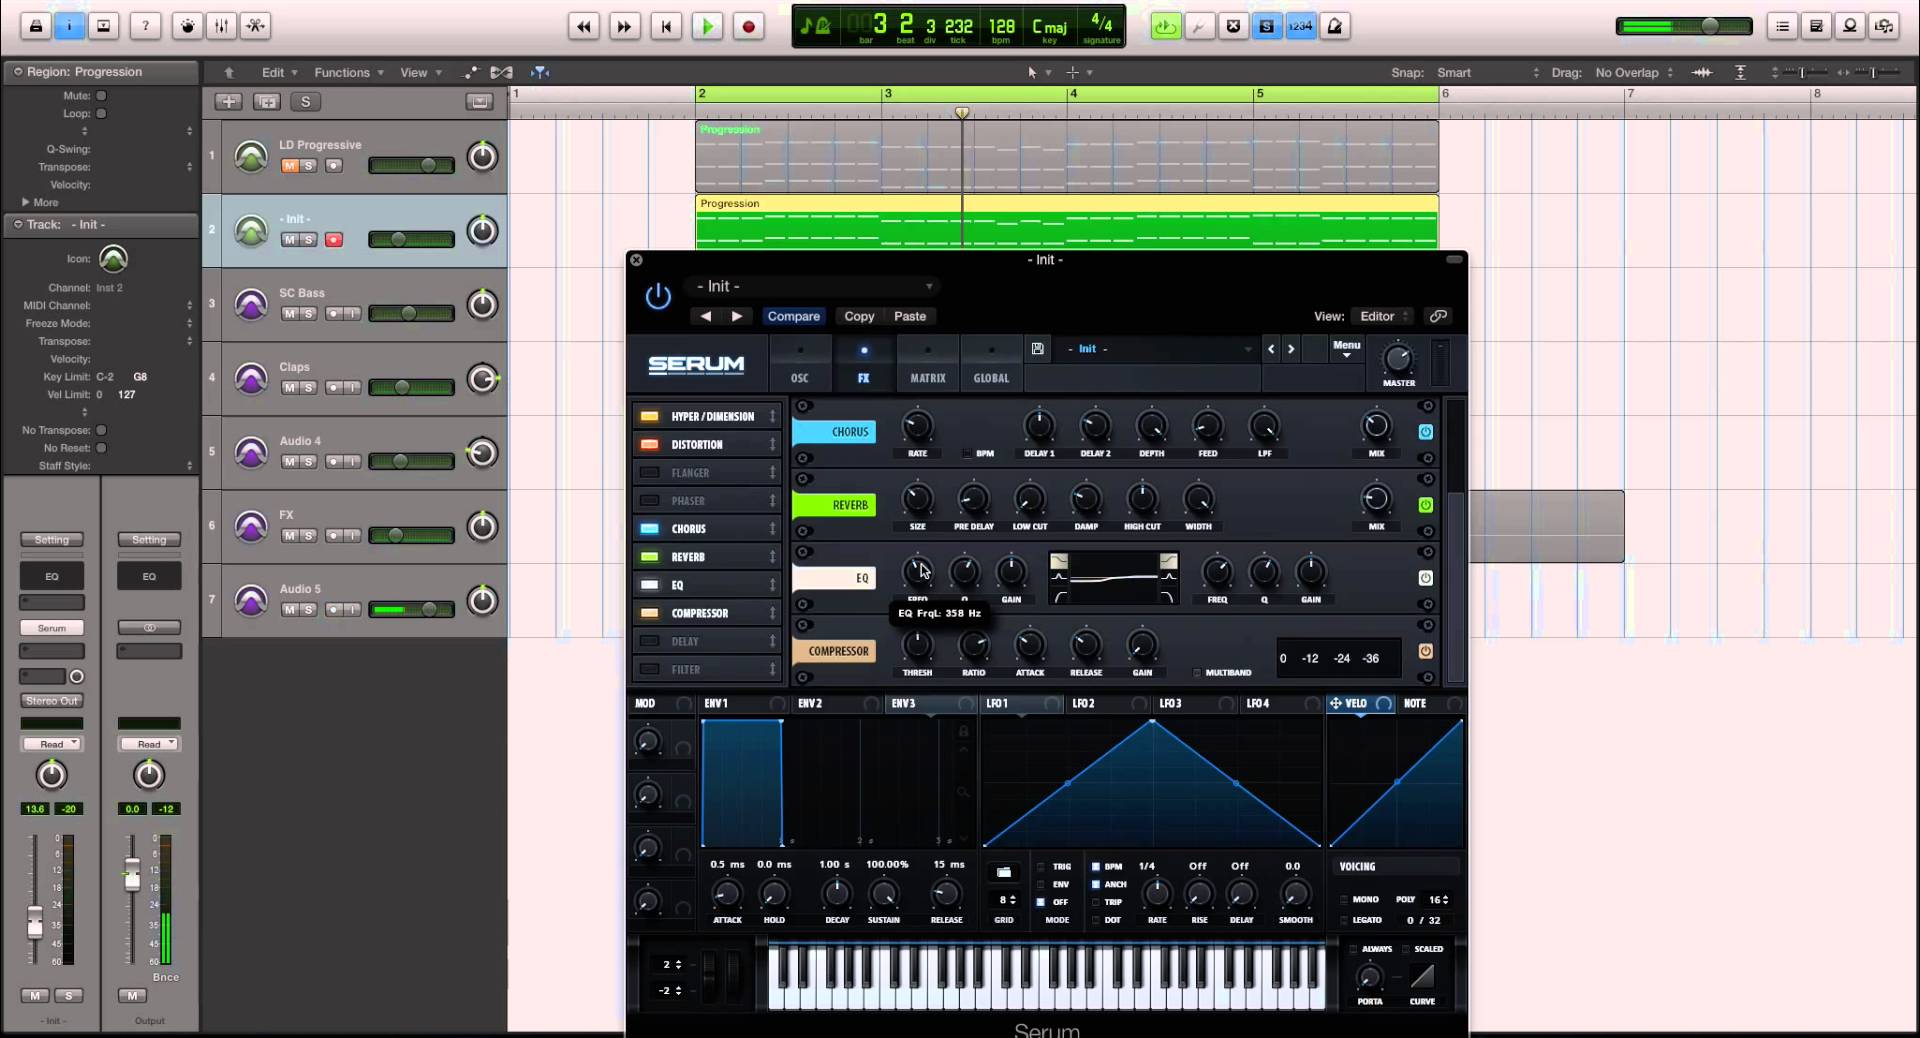1920x1038 pixels.
Task: Switch to the OSC tab in Serum
Action: (x=800, y=364)
